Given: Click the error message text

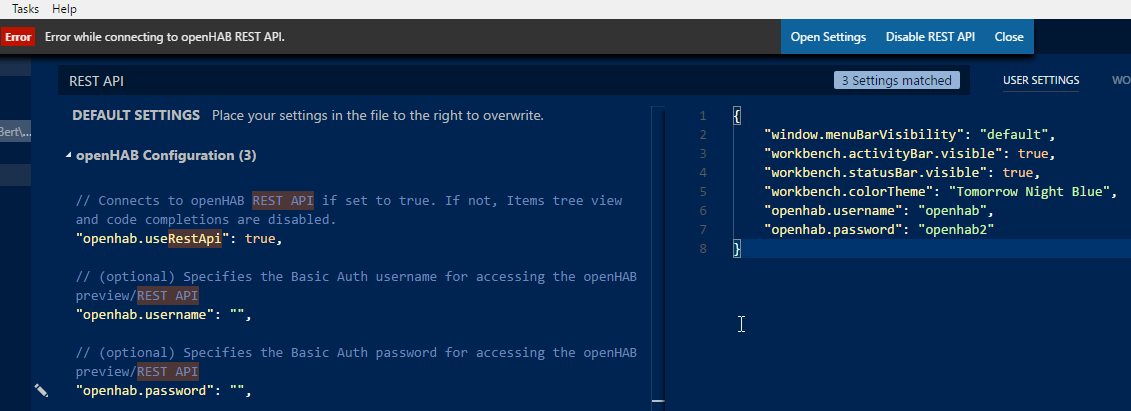Looking at the screenshot, I should point(164,37).
